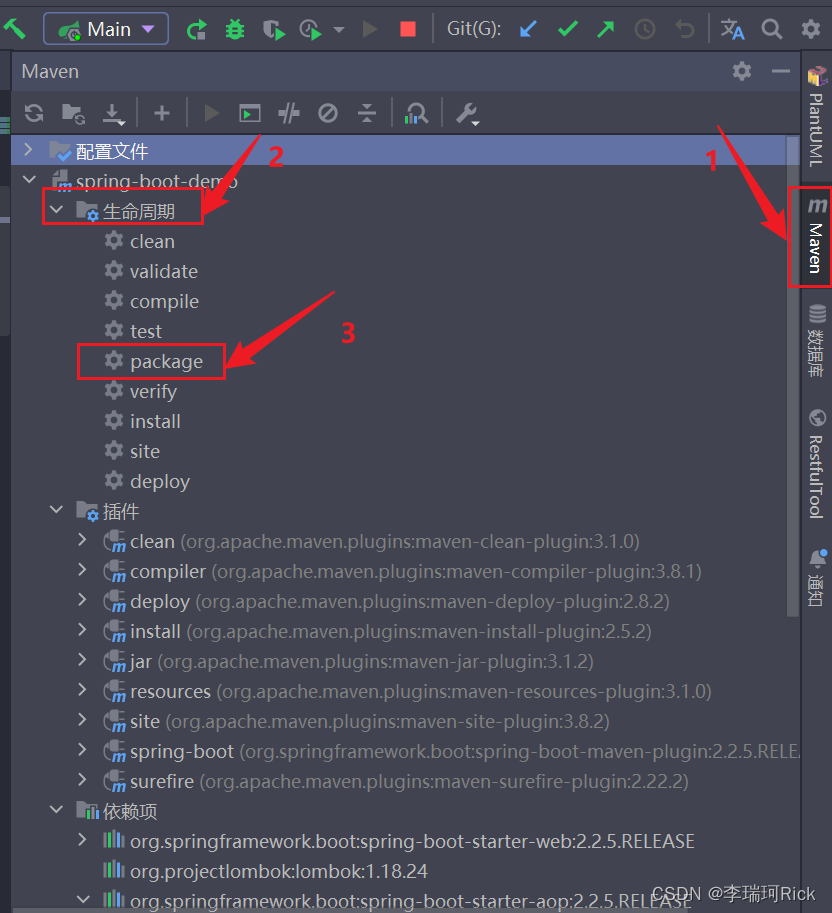Open IDE settings gear in top toolbar
Image resolution: width=832 pixels, height=913 pixels.
coord(810,29)
